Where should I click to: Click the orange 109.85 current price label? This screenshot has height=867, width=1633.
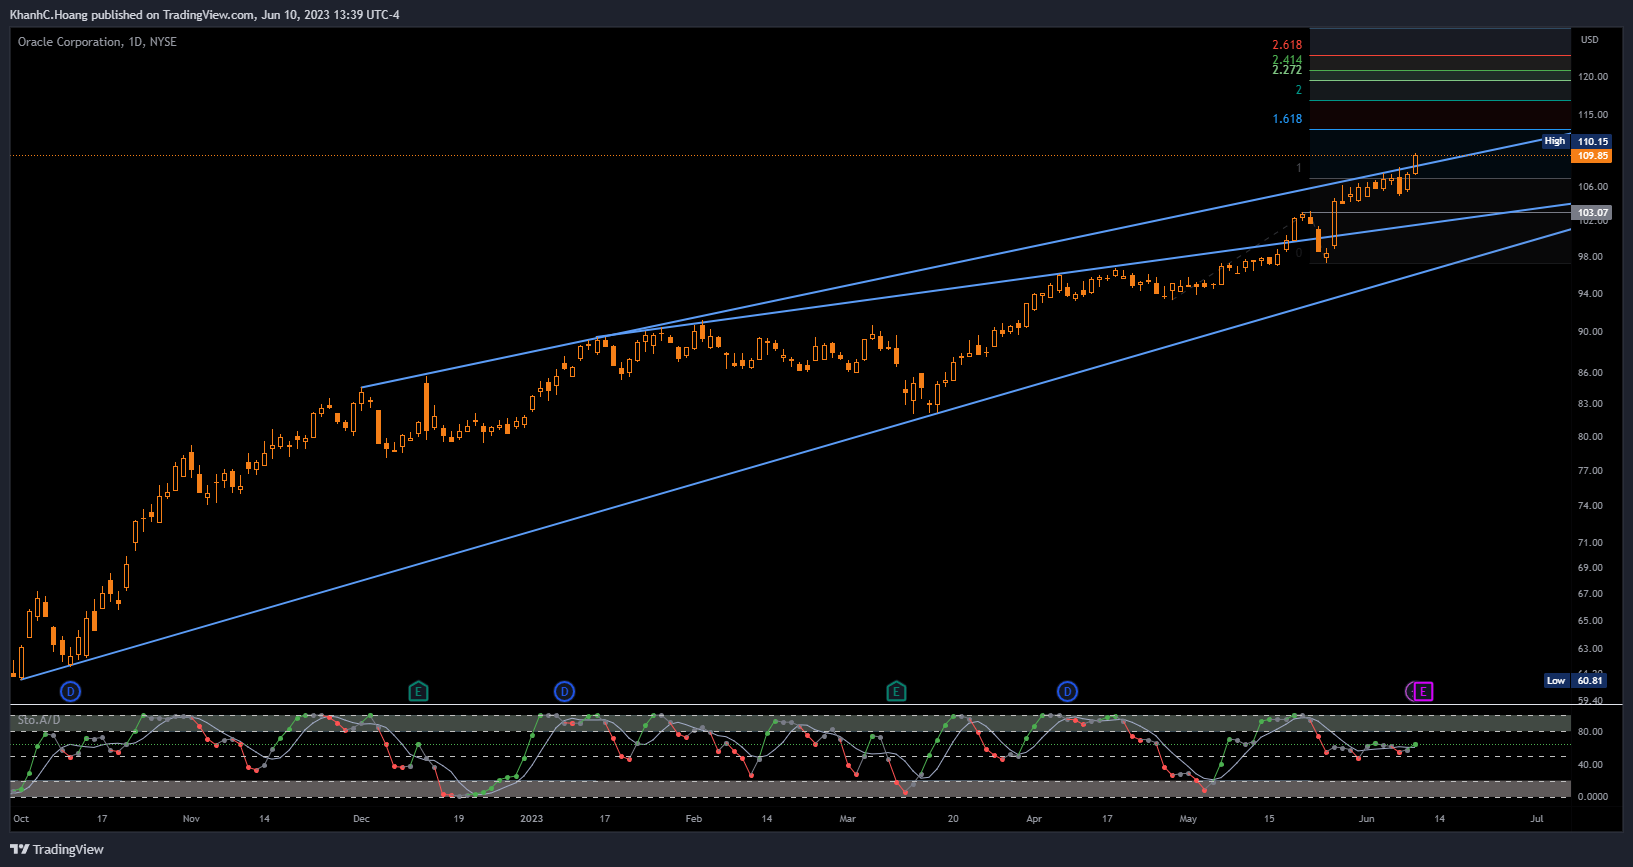1592,156
